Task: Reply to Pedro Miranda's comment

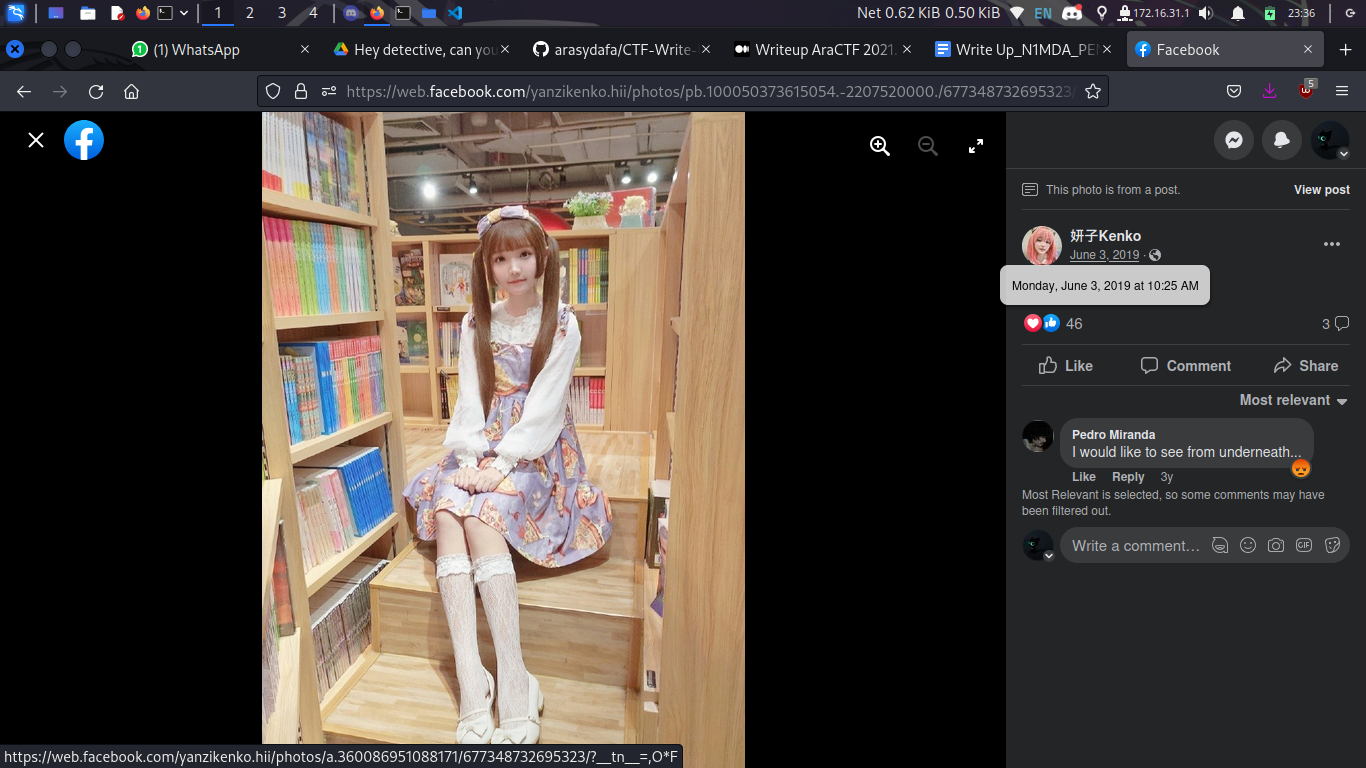Action: coord(1128,477)
